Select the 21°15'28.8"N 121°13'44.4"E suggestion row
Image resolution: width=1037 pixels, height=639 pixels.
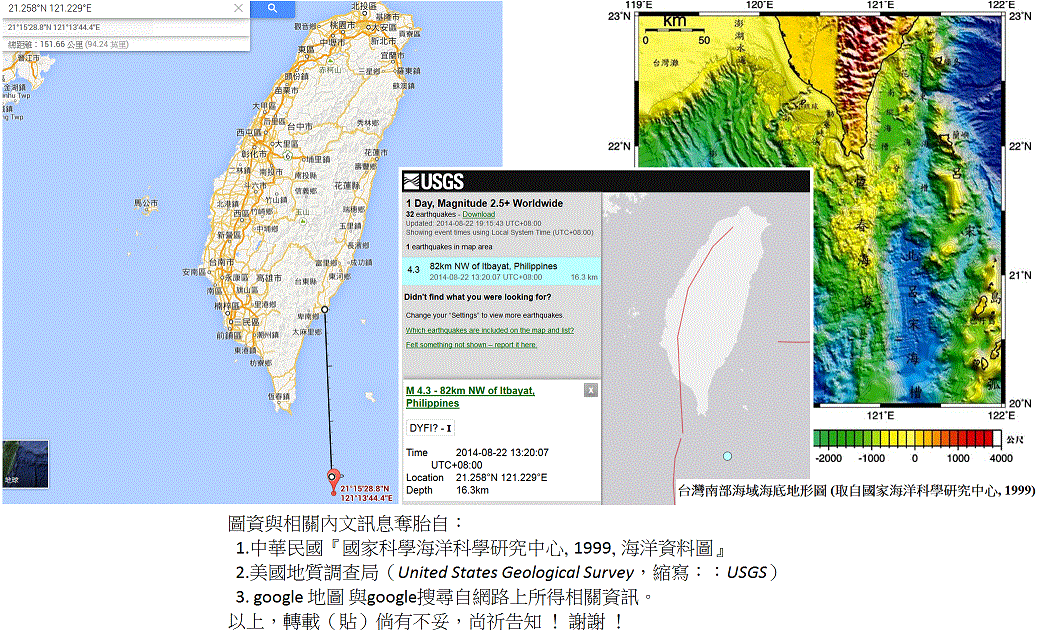pos(126,28)
